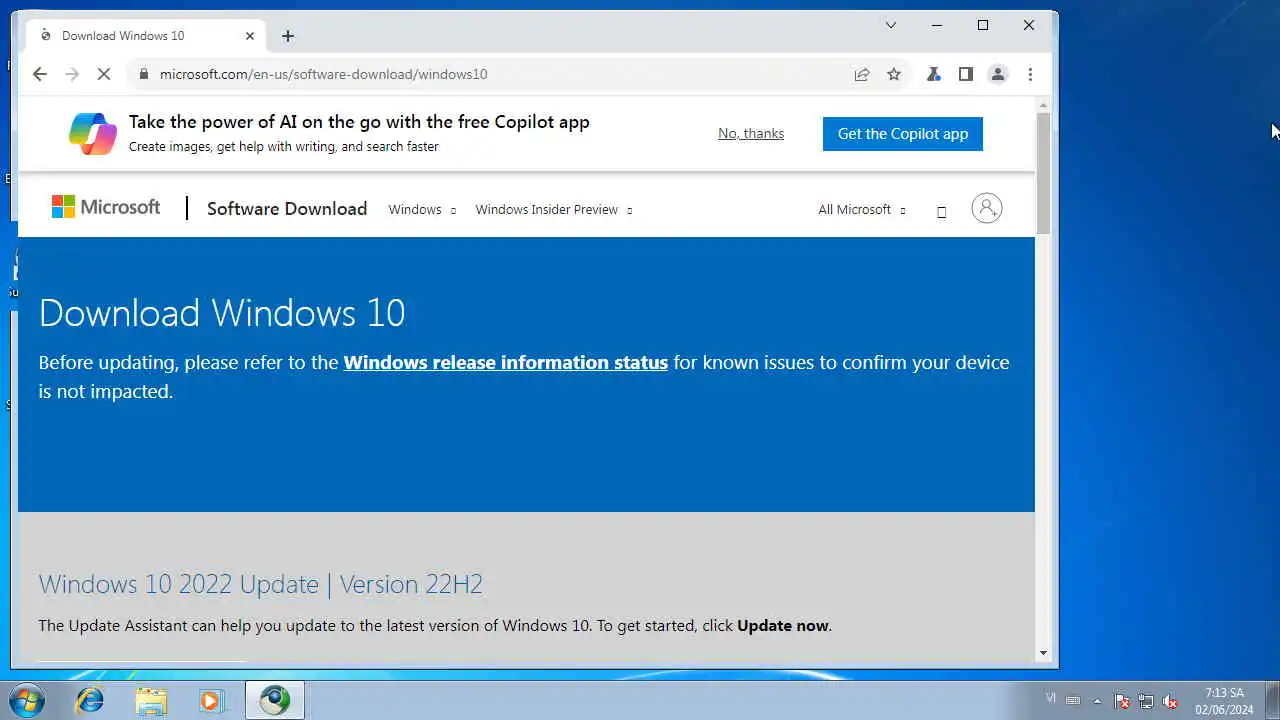Click the bold Update now text

pyautogui.click(x=783, y=626)
